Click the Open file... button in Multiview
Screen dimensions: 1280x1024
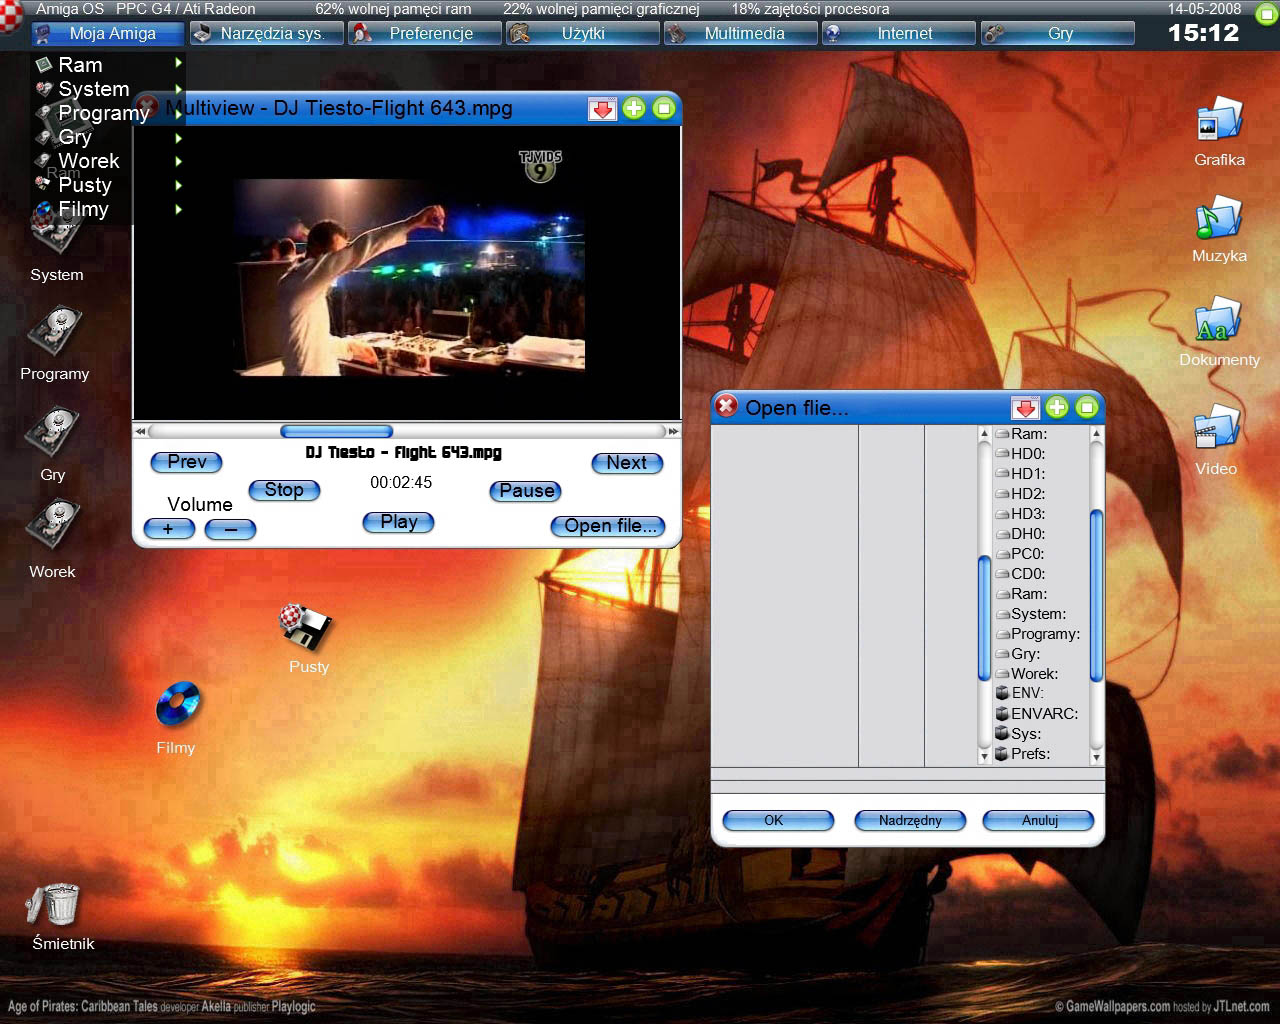(607, 526)
